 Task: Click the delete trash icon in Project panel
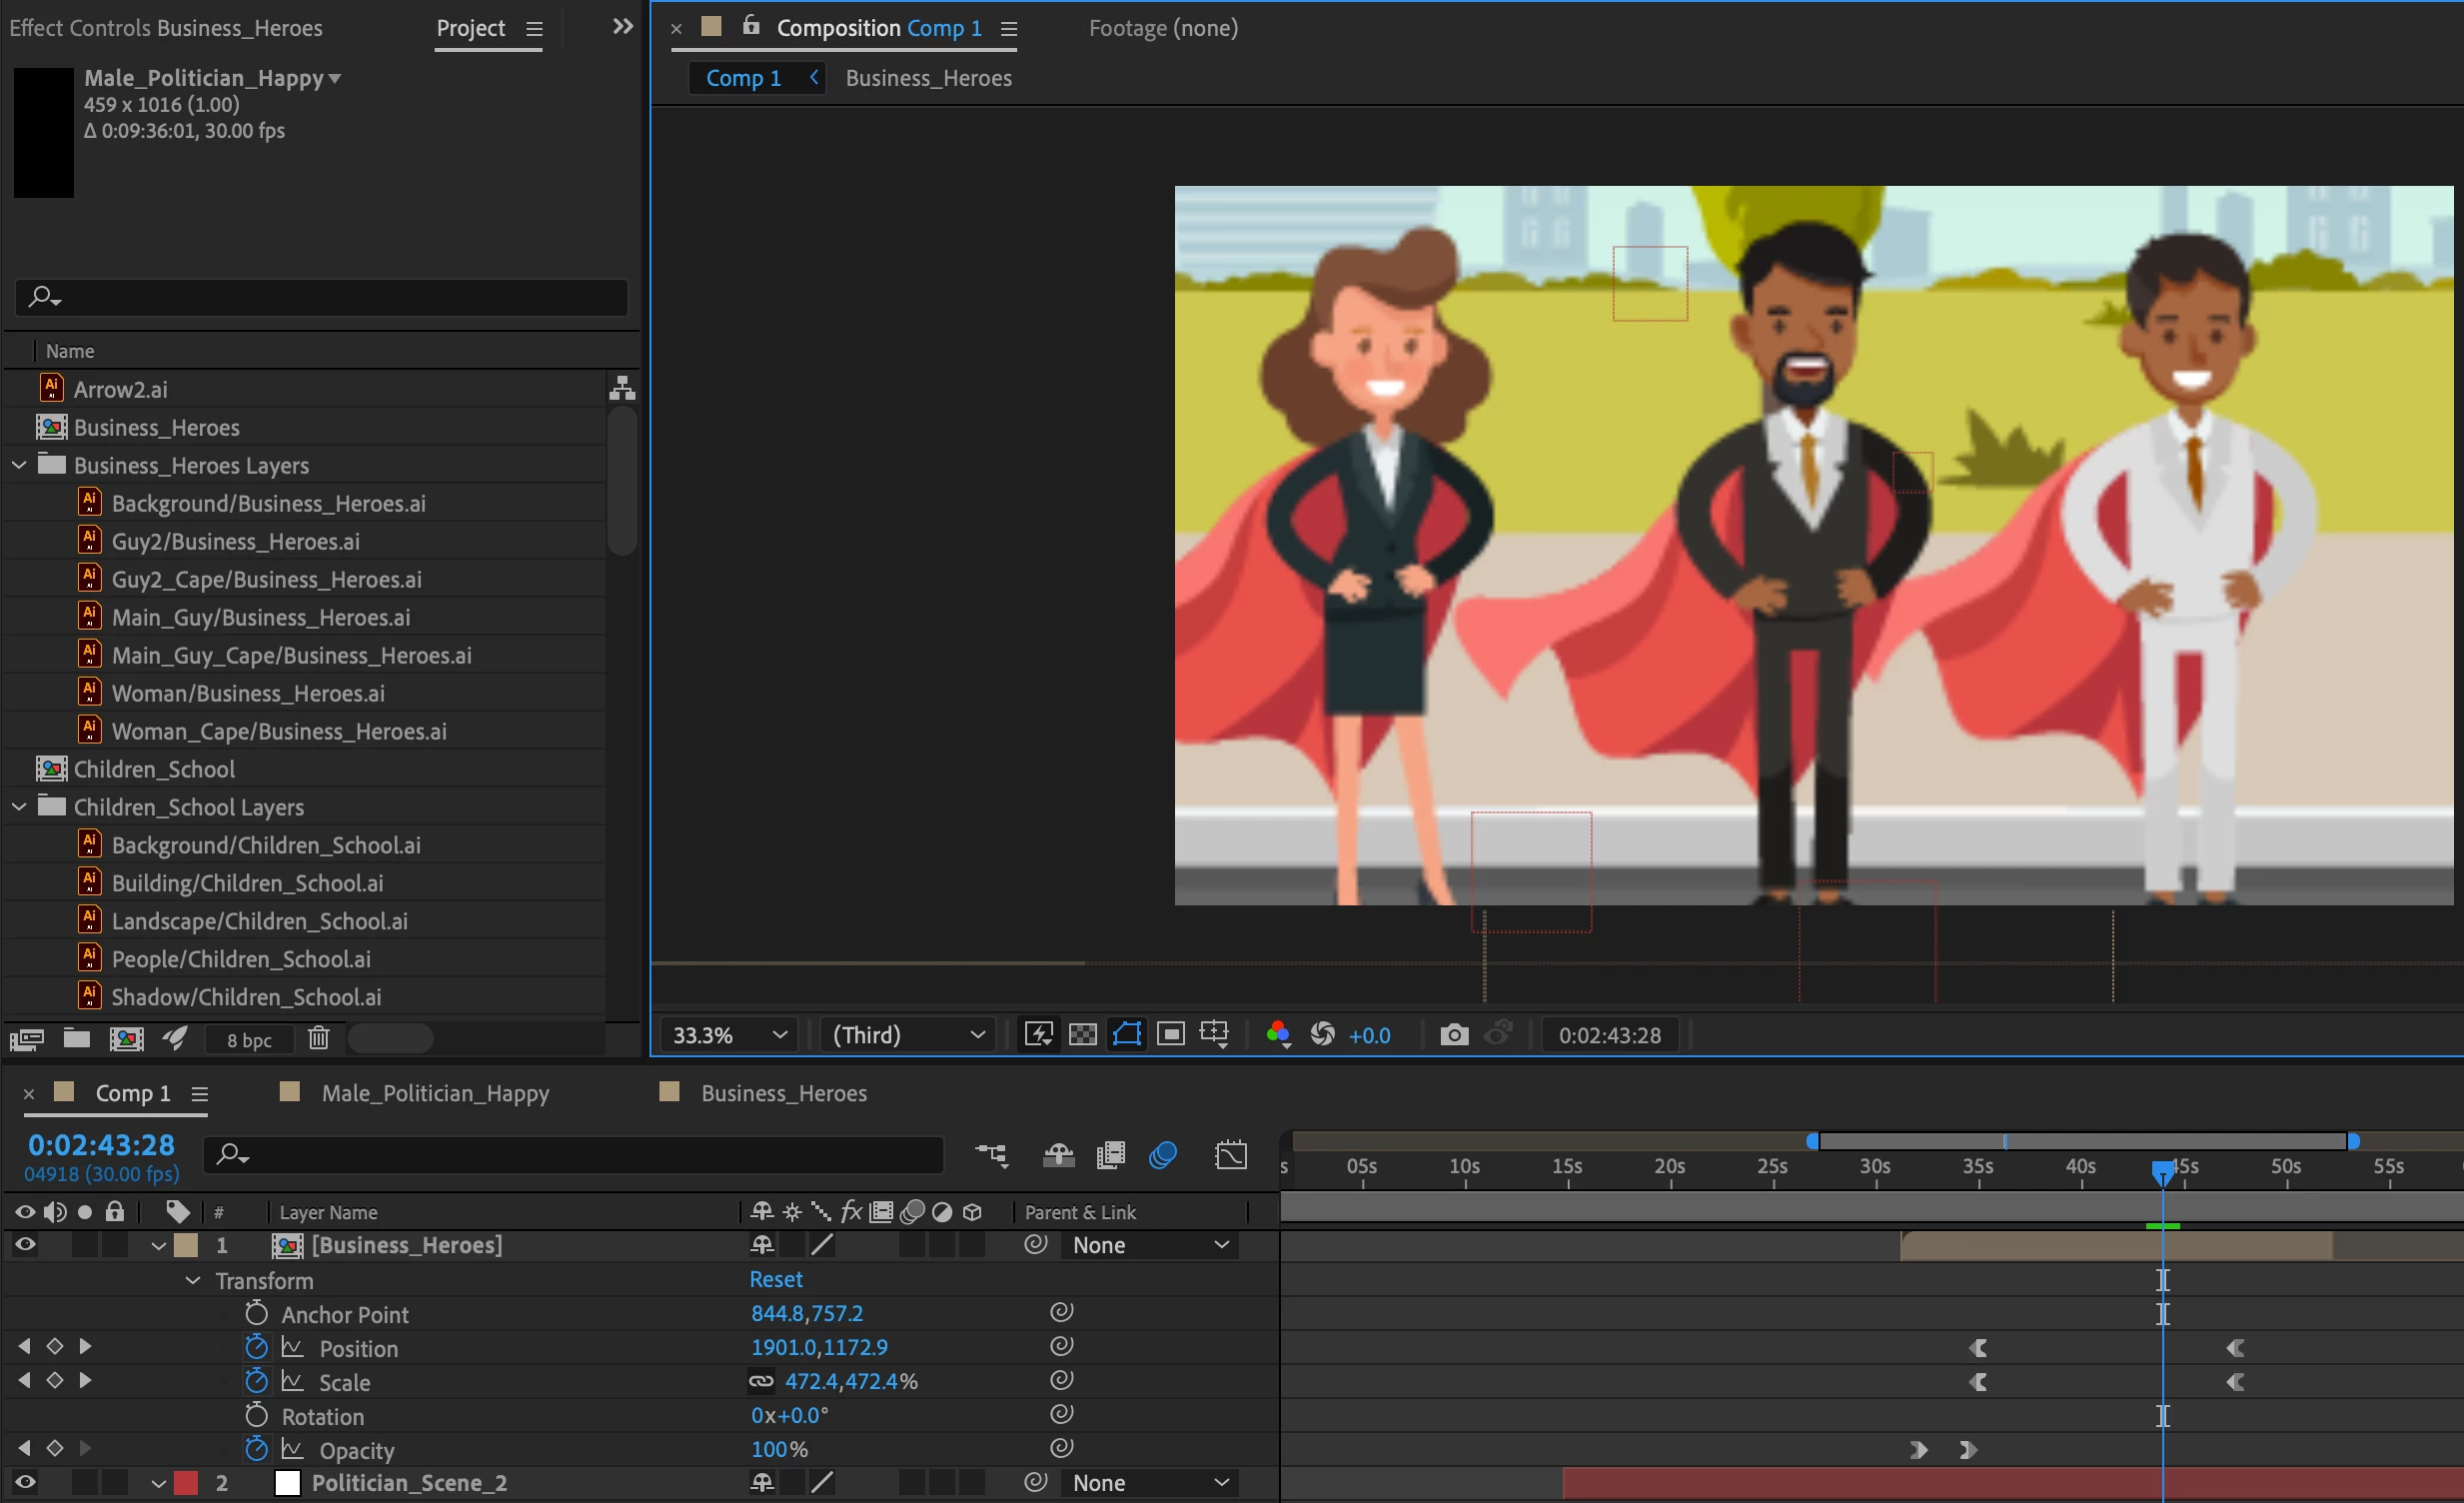click(318, 1038)
